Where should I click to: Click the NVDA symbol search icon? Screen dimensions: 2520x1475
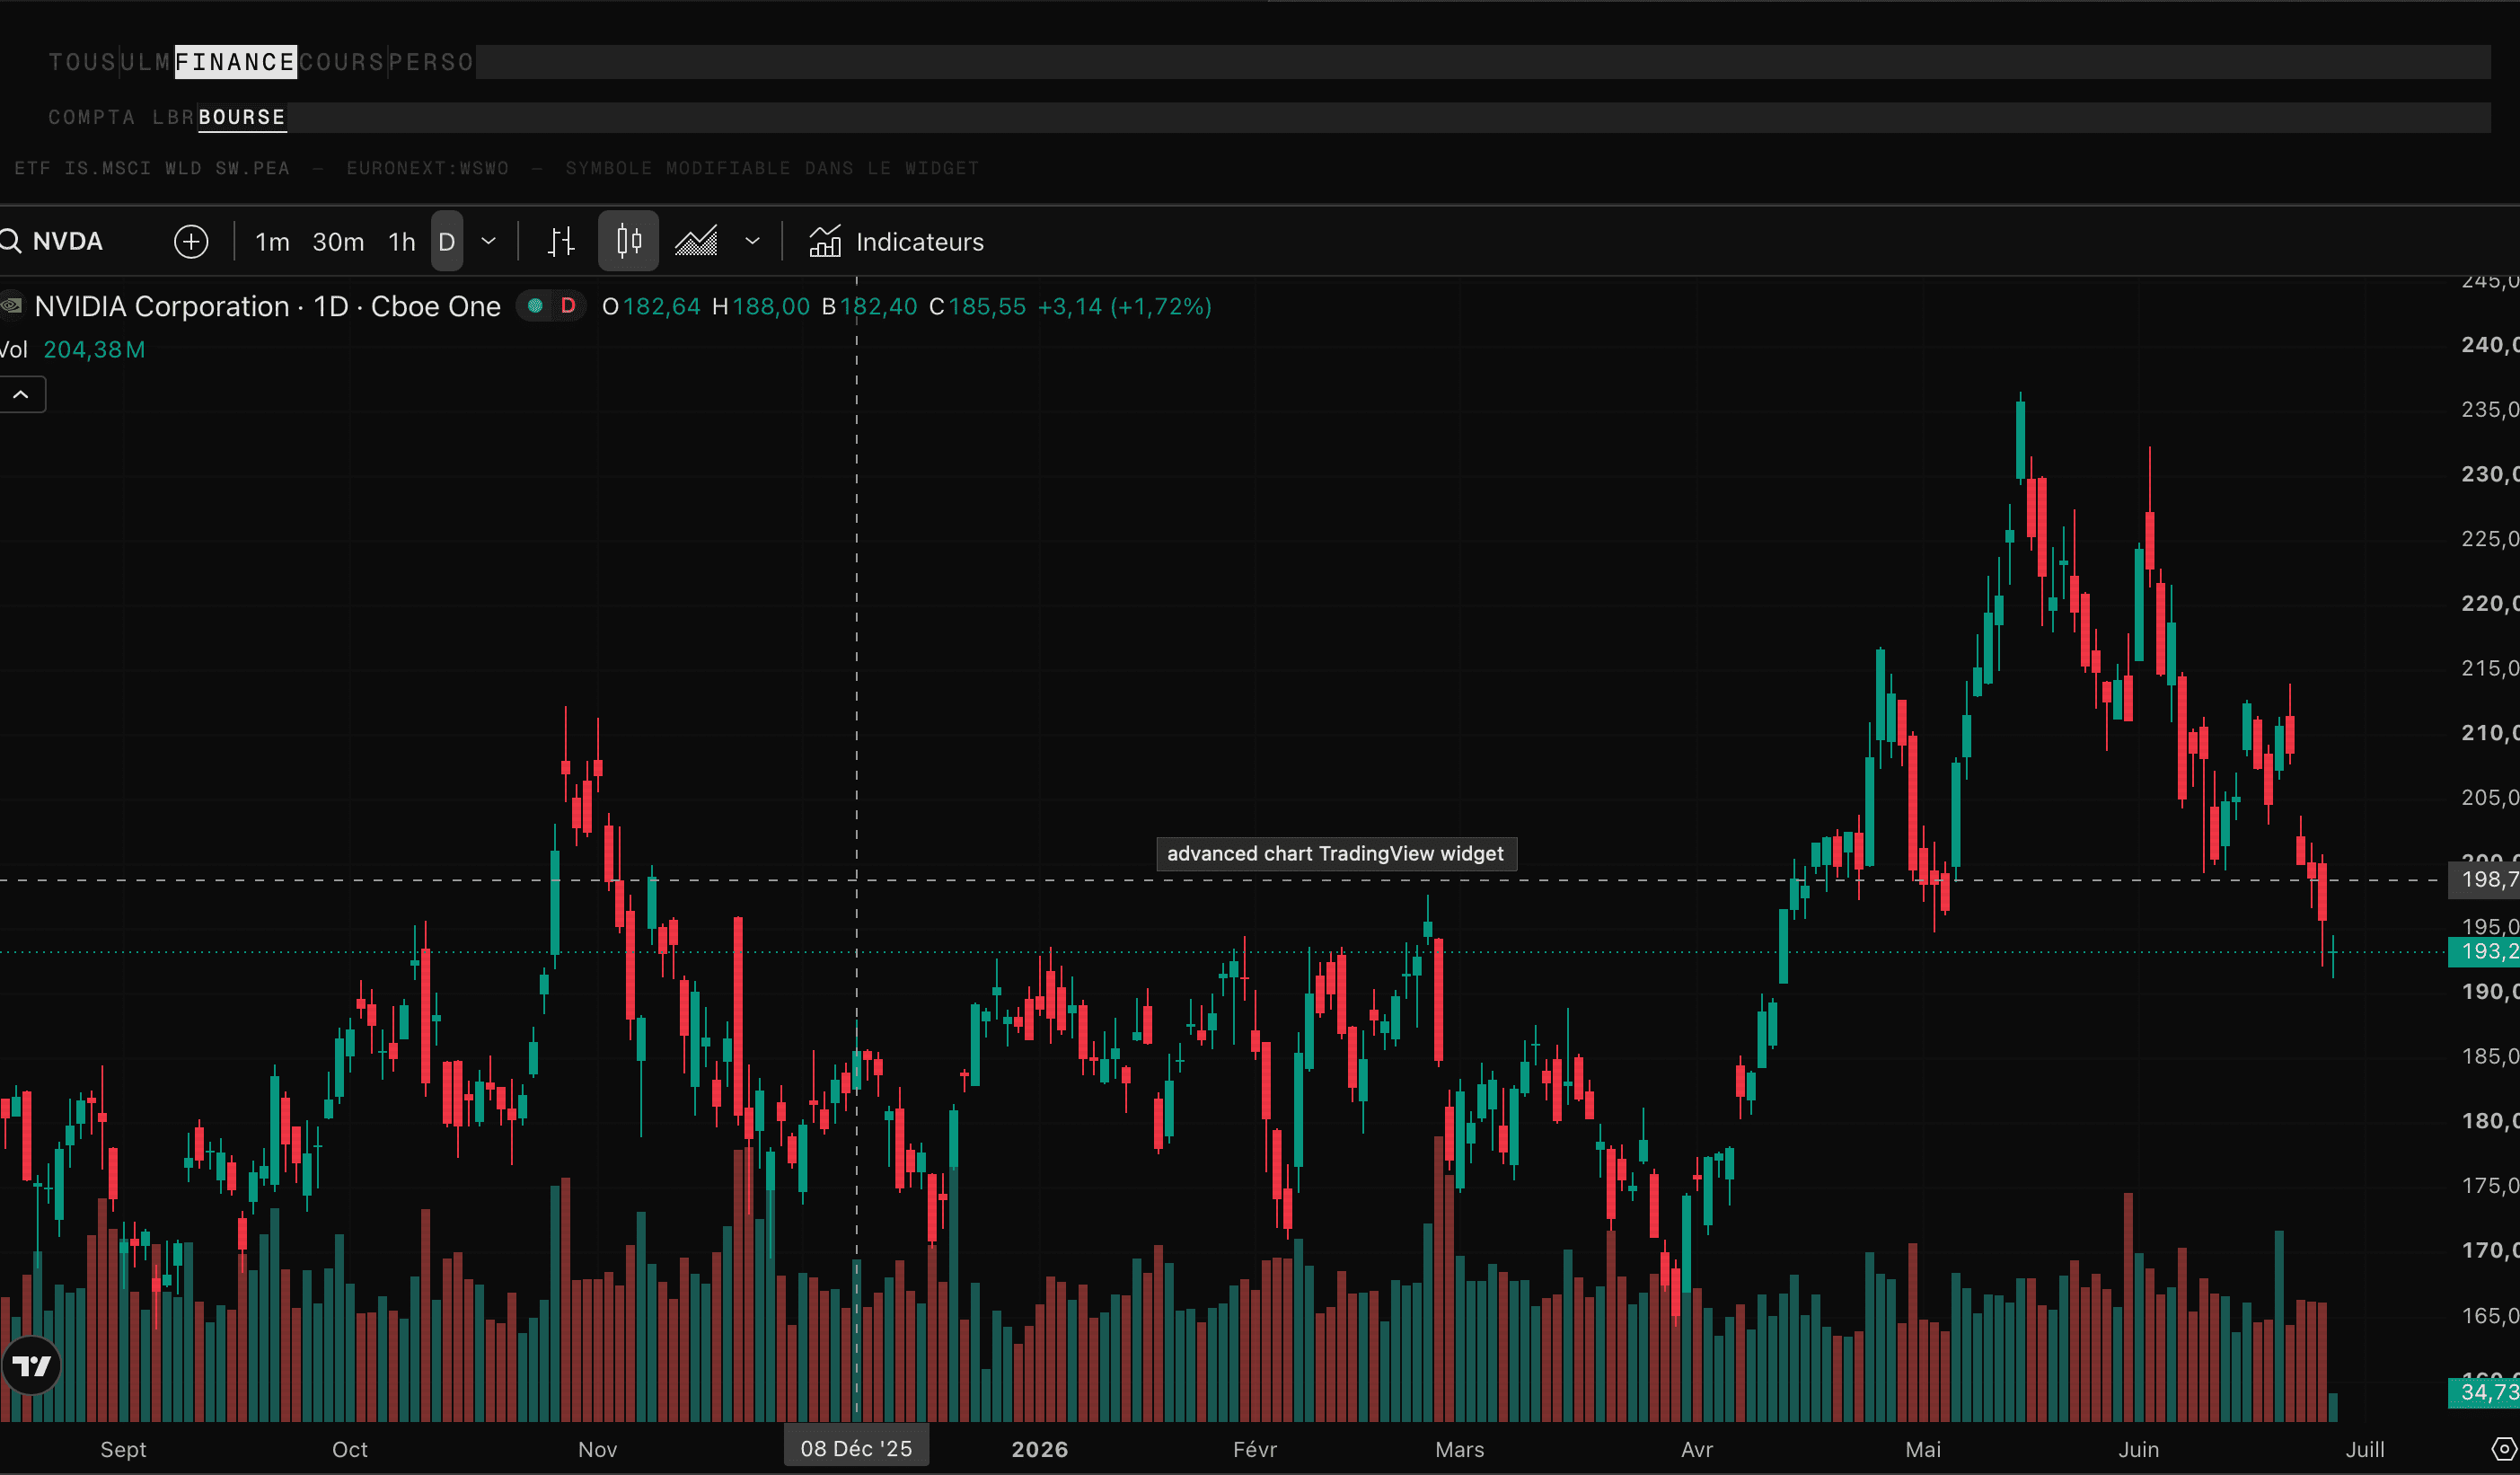pos(10,241)
